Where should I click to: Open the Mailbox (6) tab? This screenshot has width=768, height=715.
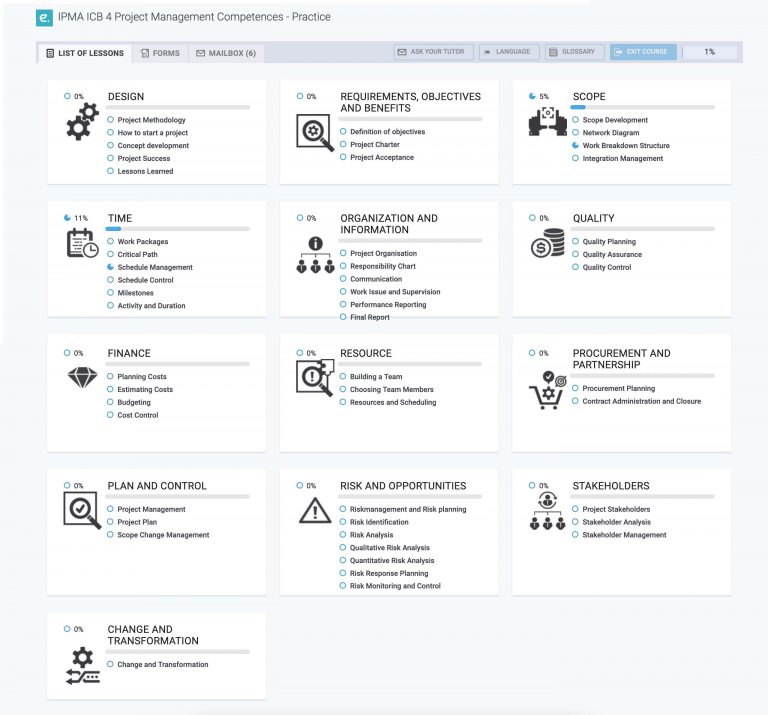coord(226,53)
